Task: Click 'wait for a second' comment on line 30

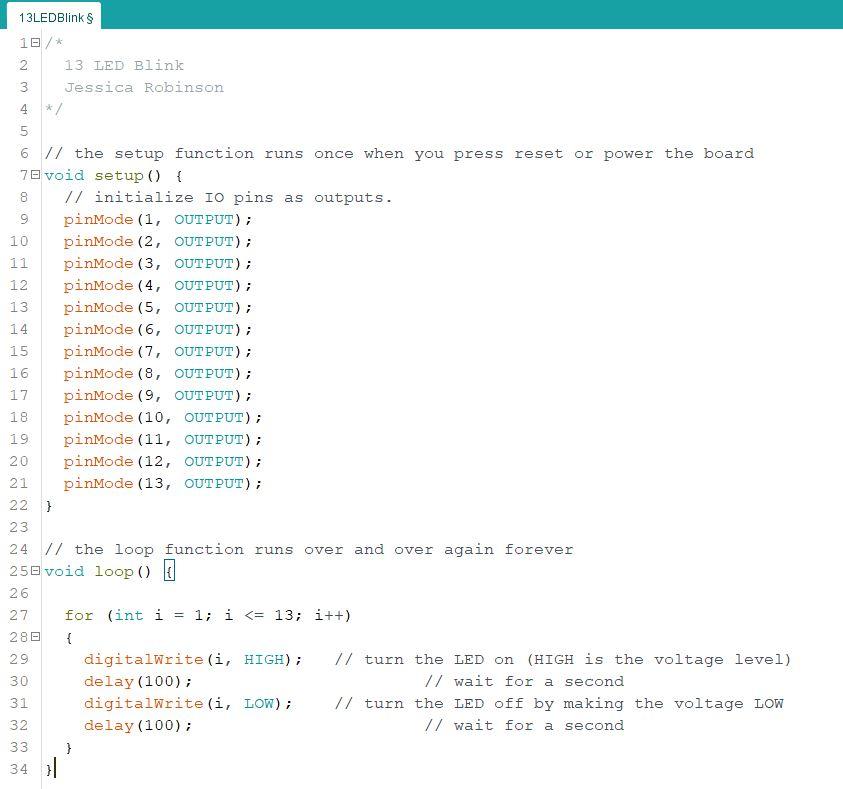Action: (x=524, y=682)
